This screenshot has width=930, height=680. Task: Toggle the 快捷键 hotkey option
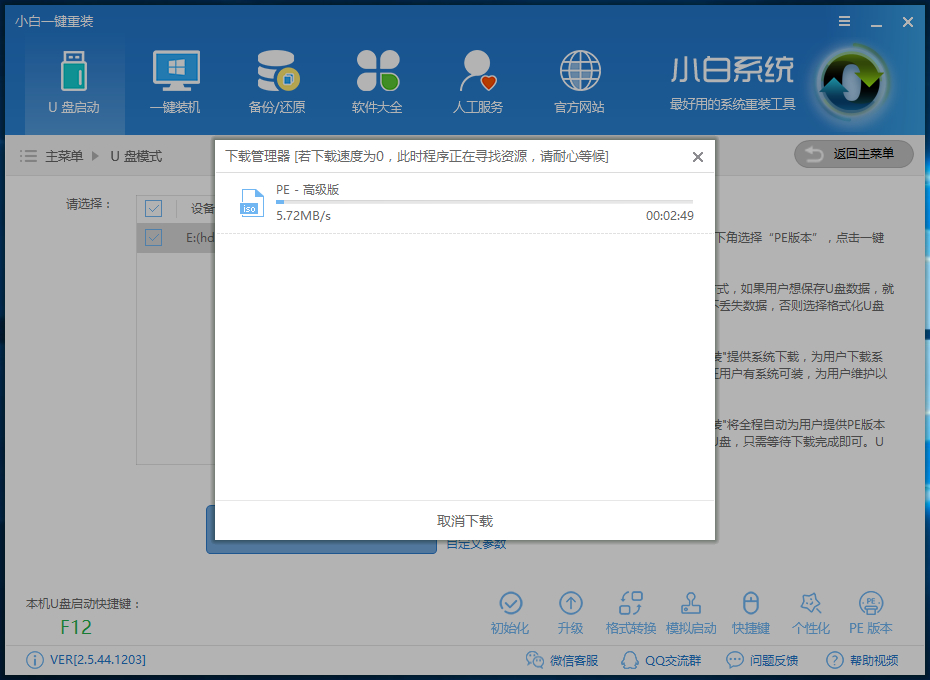click(x=751, y=610)
